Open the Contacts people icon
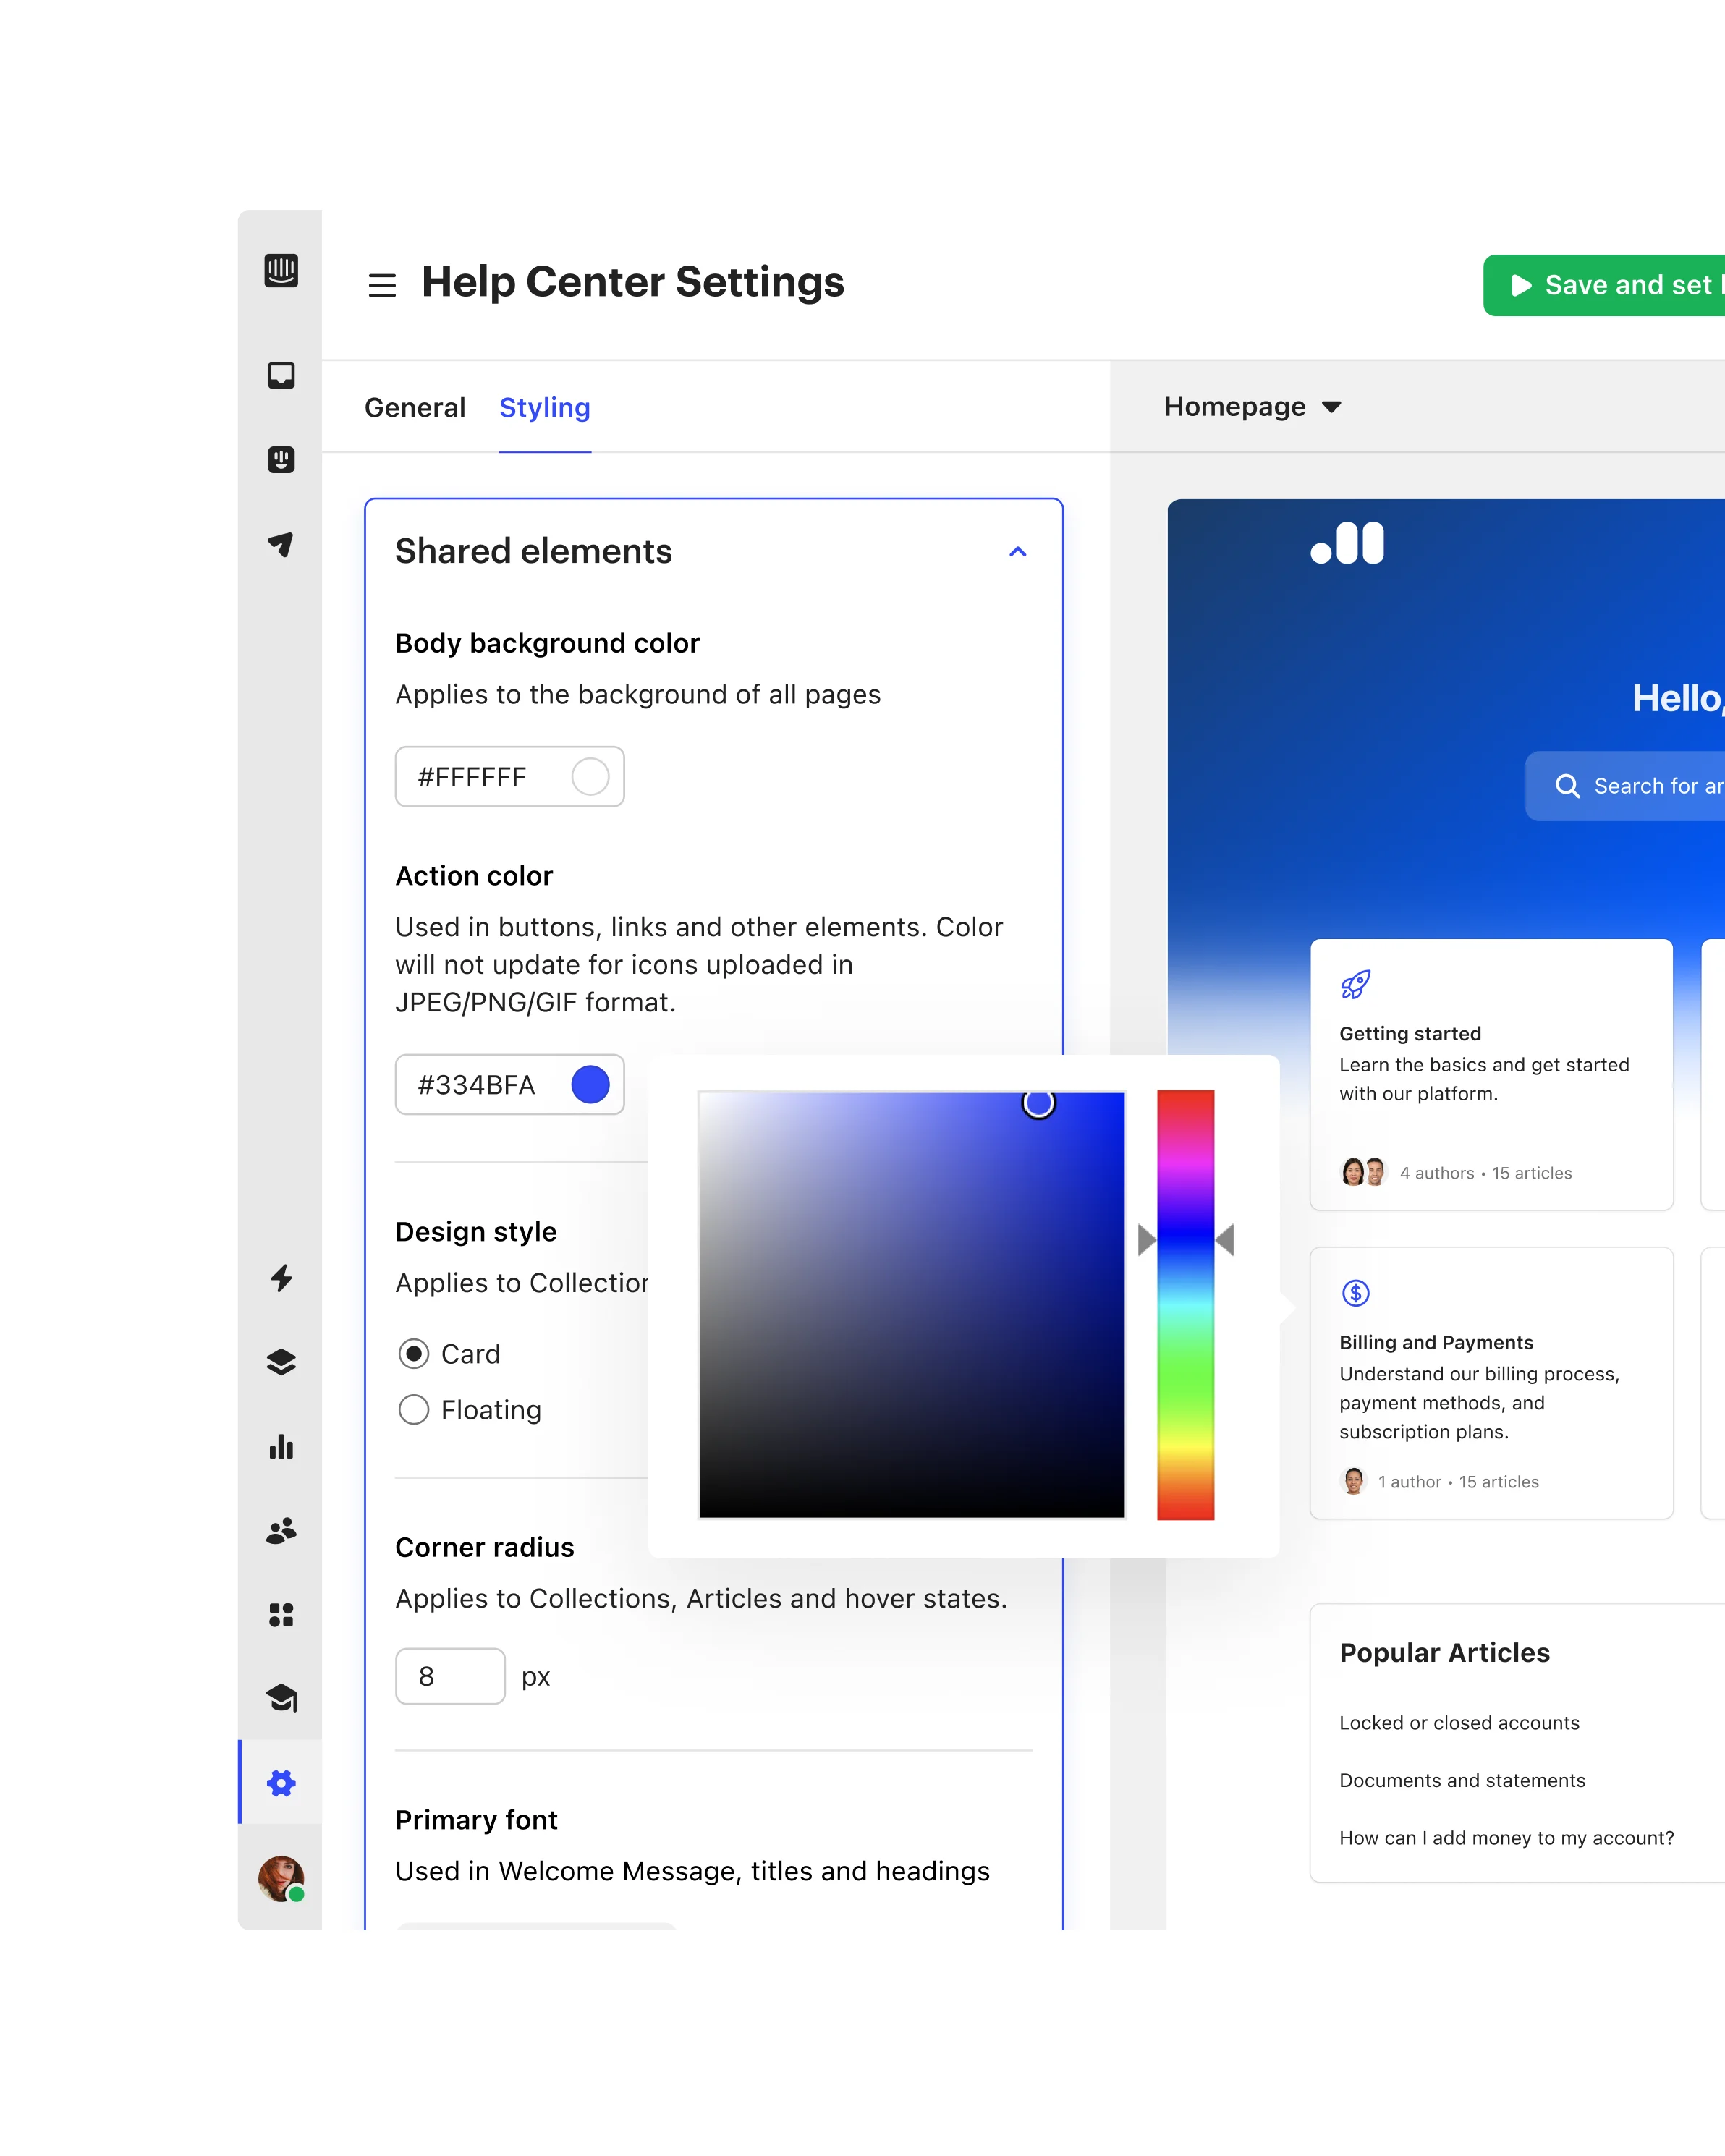Image resolution: width=1725 pixels, height=2156 pixels. (281, 1531)
